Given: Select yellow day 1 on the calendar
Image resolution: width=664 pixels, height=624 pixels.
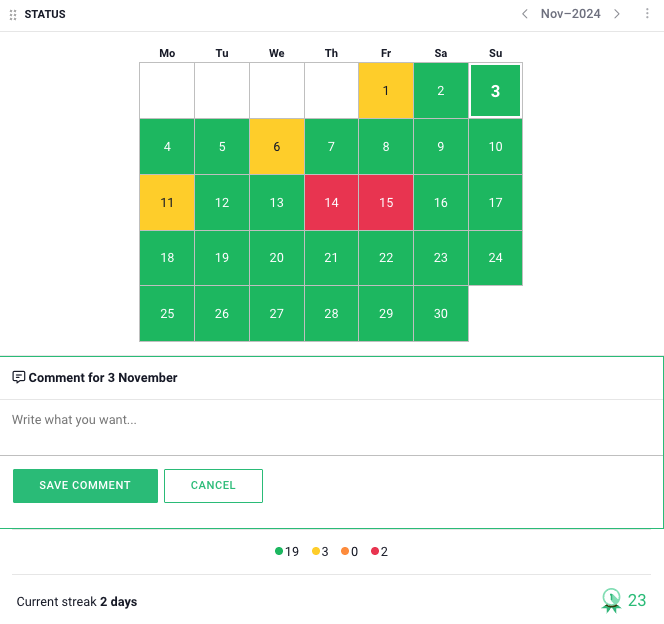Looking at the screenshot, I should coord(386,91).
